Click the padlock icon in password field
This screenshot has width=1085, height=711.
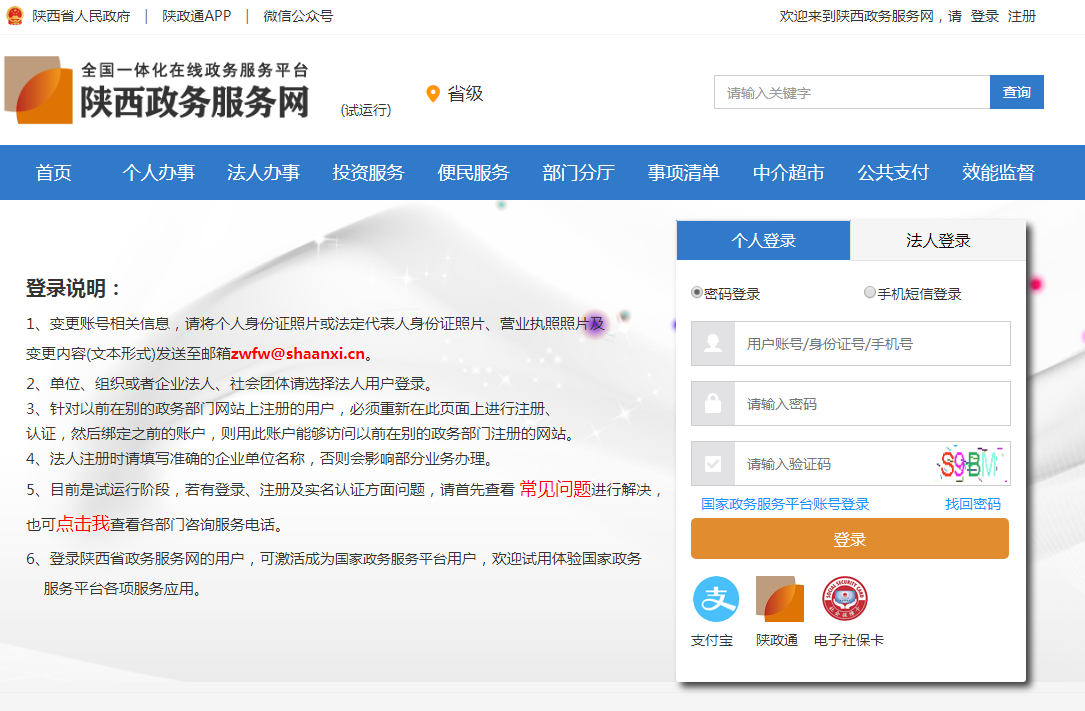tap(713, 403)
